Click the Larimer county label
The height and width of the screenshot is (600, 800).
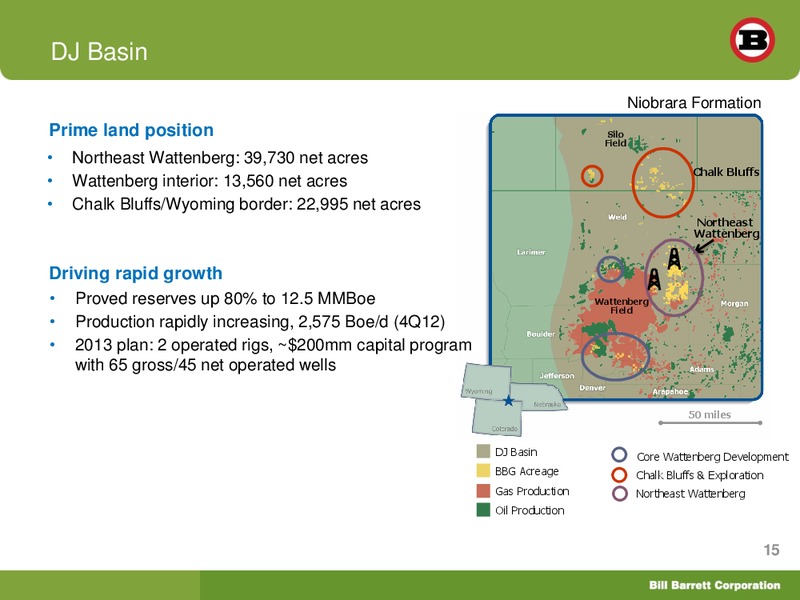(x=531, y=252)
